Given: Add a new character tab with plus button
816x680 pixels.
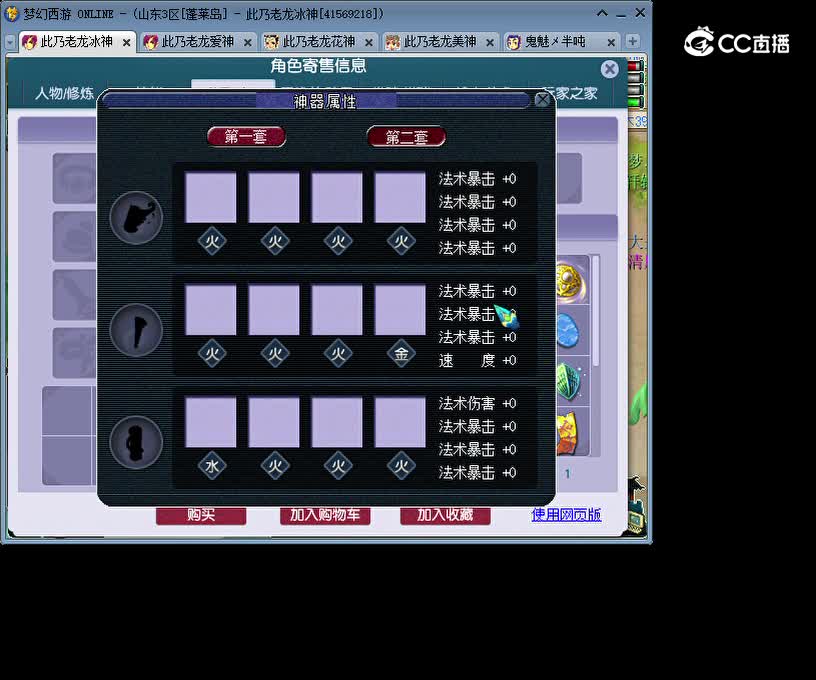Looking at the screenshot, I should tap(632, 41).
